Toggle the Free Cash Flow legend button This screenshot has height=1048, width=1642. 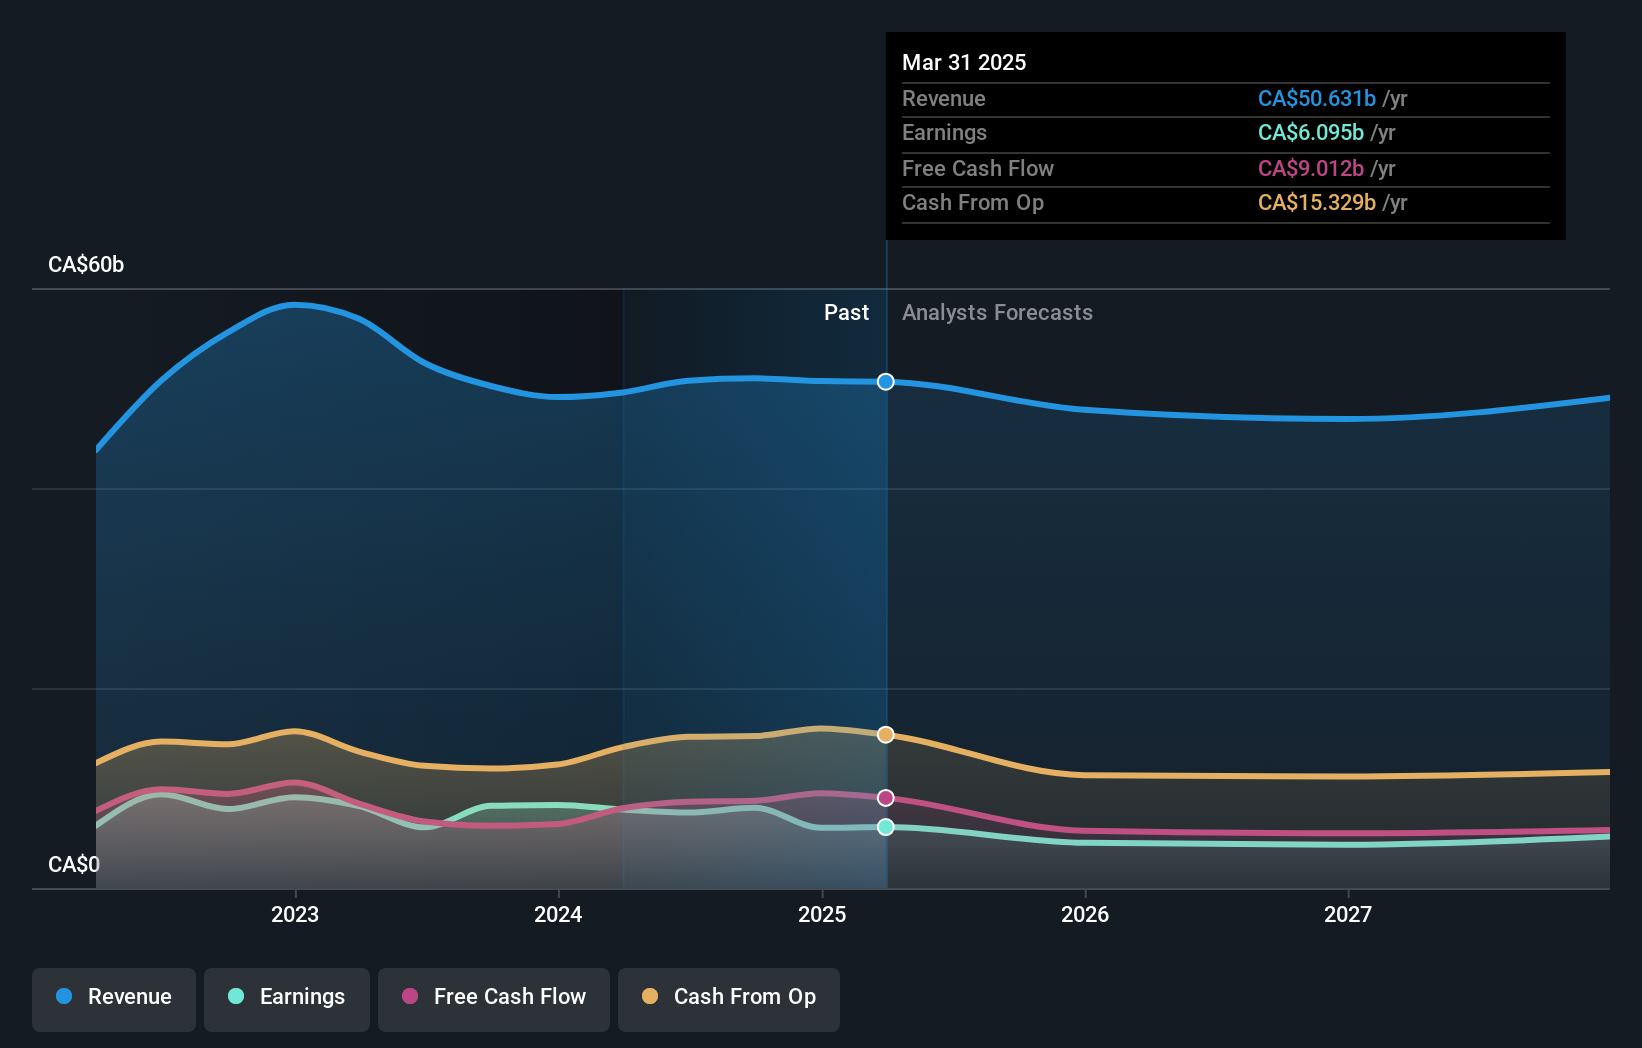coord(494,999)
